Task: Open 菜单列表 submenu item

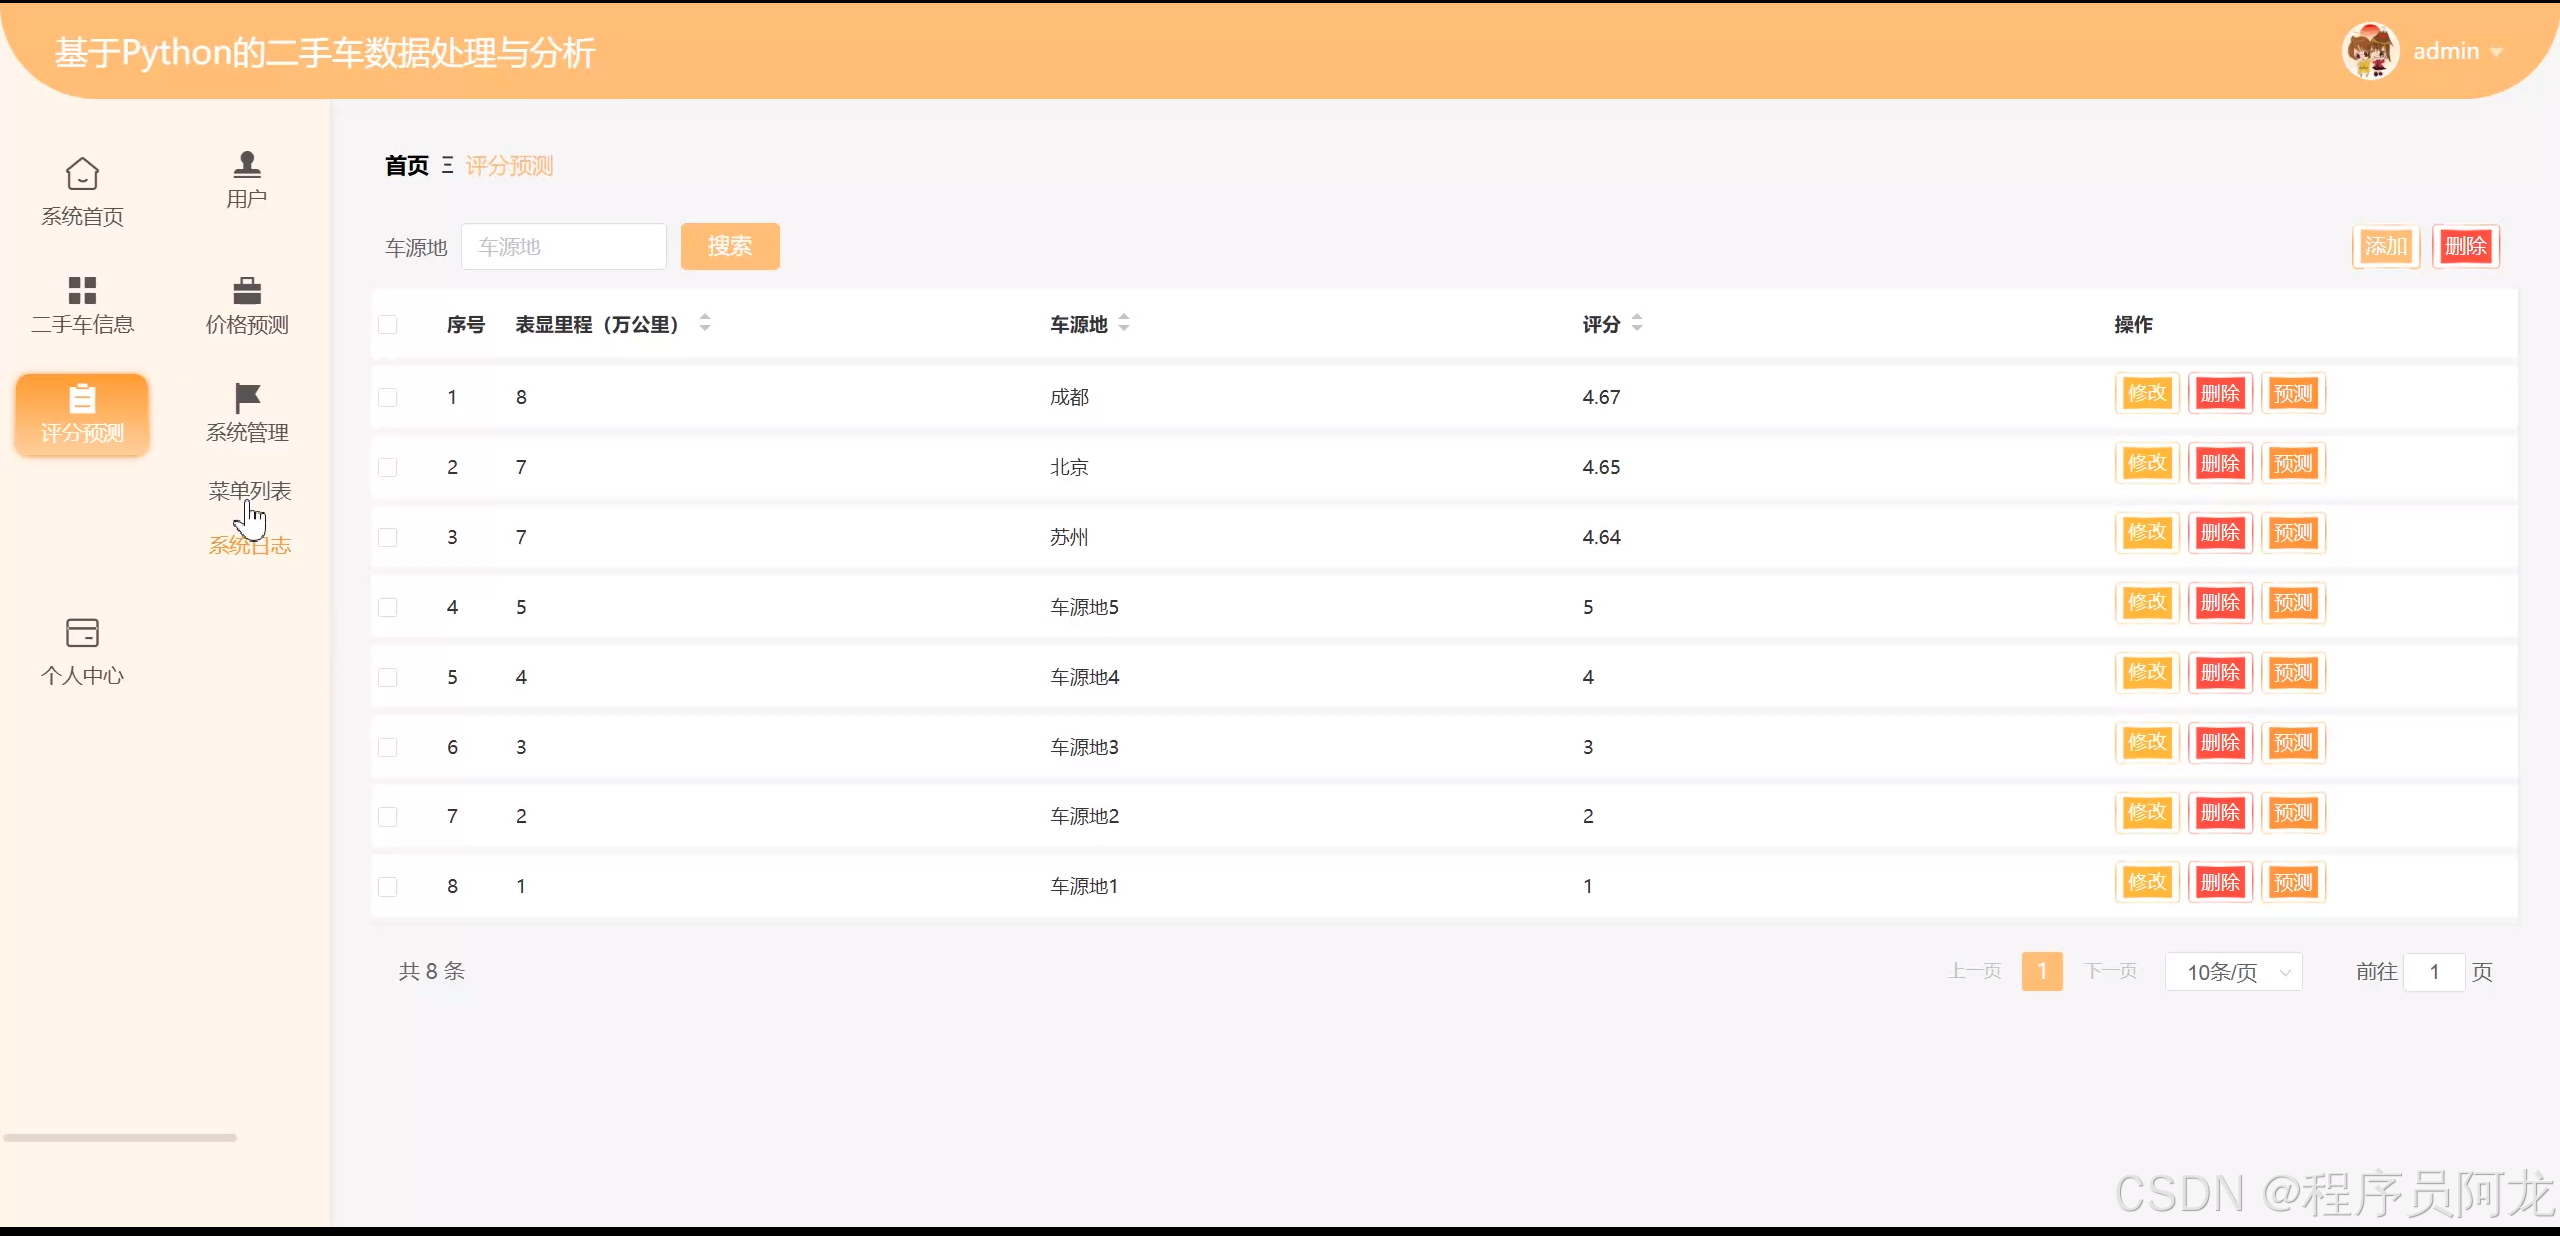Action: 250,491
